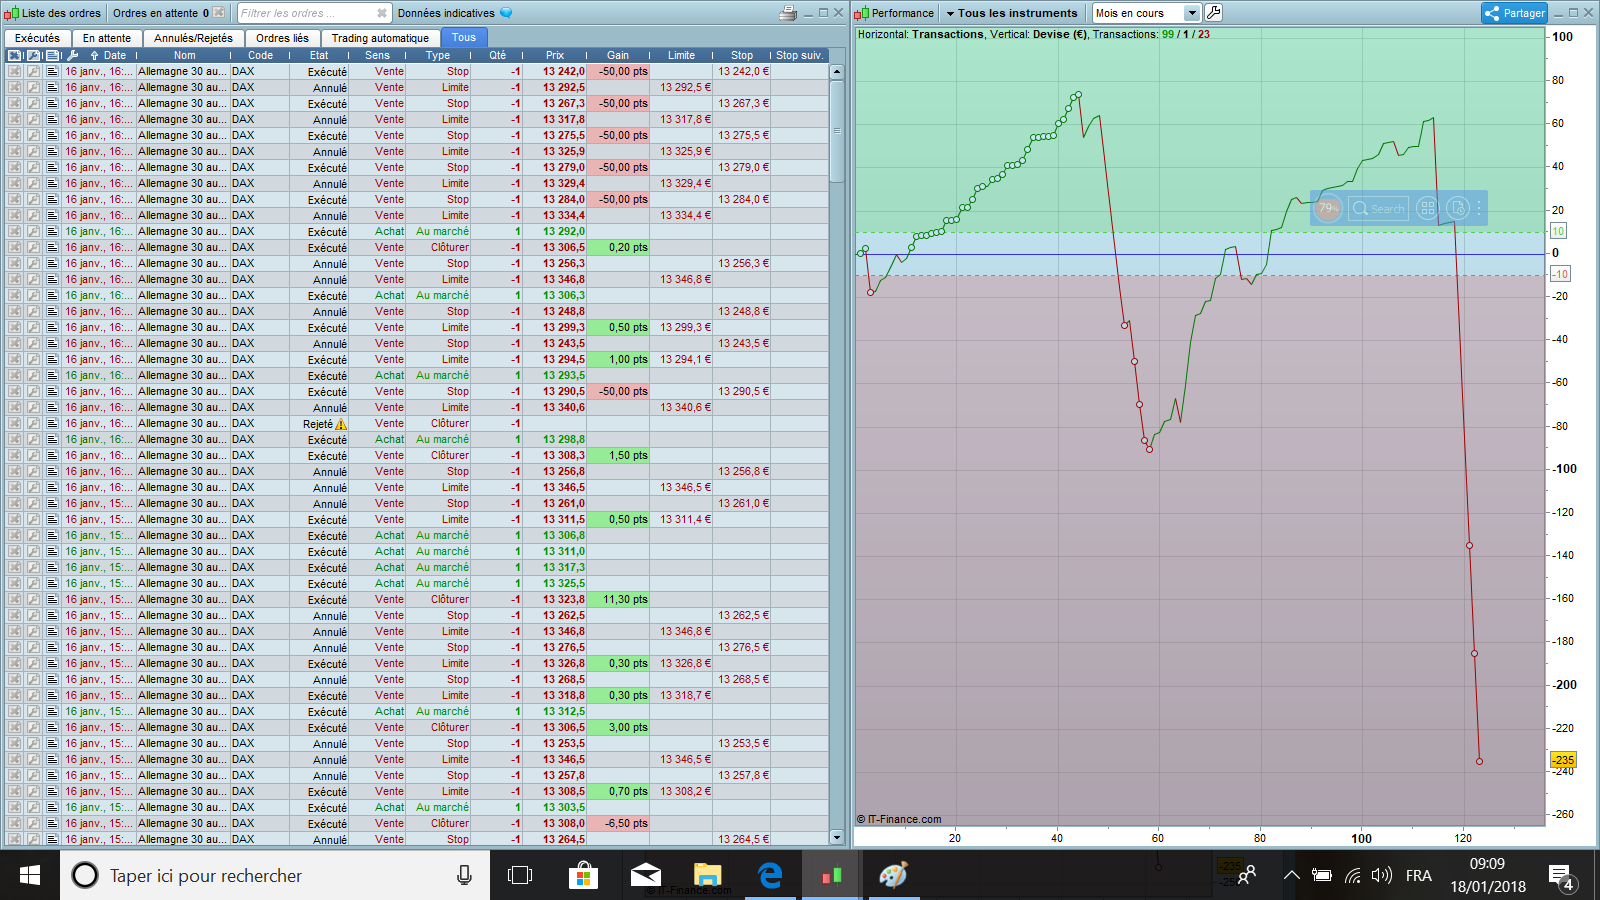Click the 11,30 pts gain cell
The height and width of the screenshot is (900, 1600).
(x=619, y=599)
